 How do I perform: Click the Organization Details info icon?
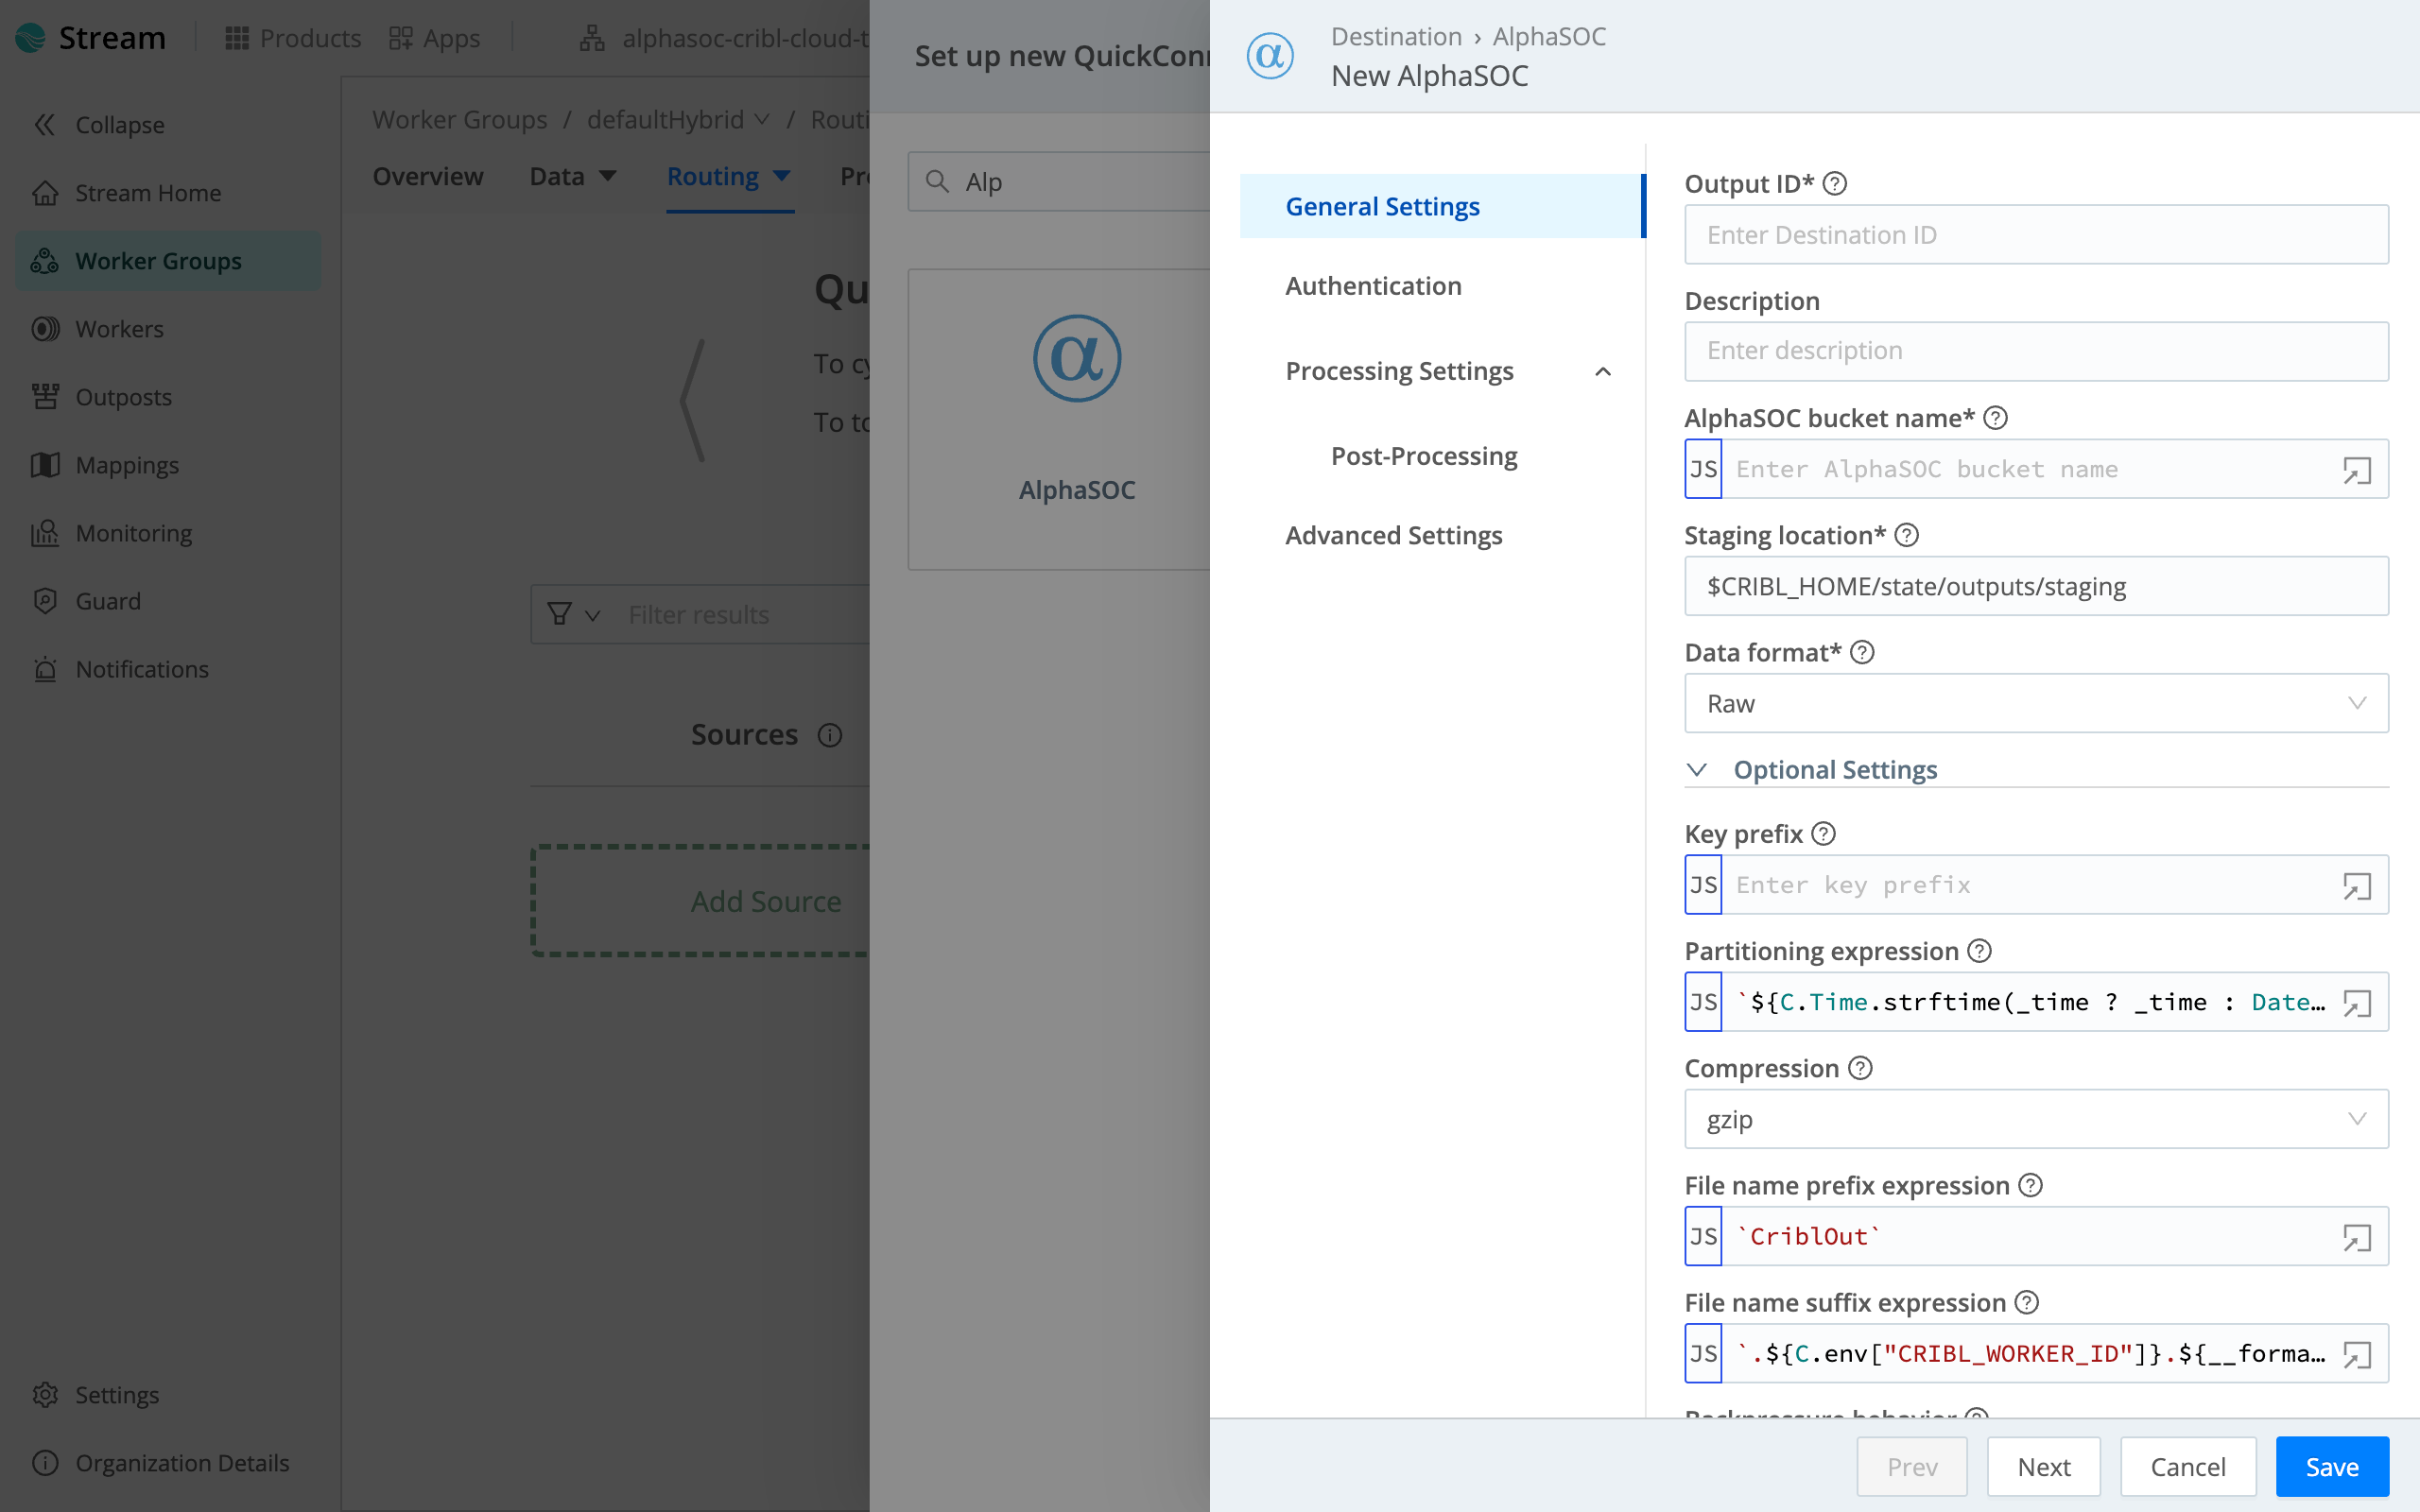[x=45, y=1463]
